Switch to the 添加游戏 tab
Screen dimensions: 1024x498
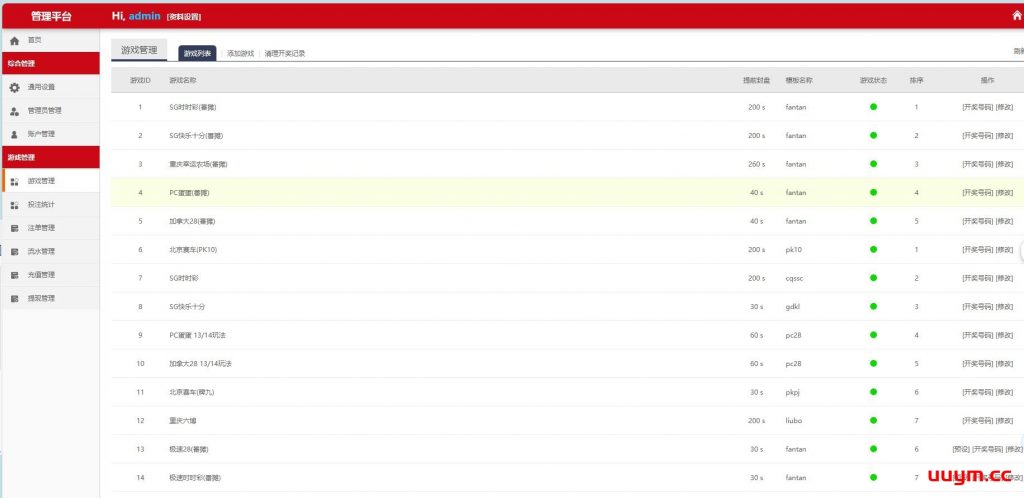[x=240, y=53]
